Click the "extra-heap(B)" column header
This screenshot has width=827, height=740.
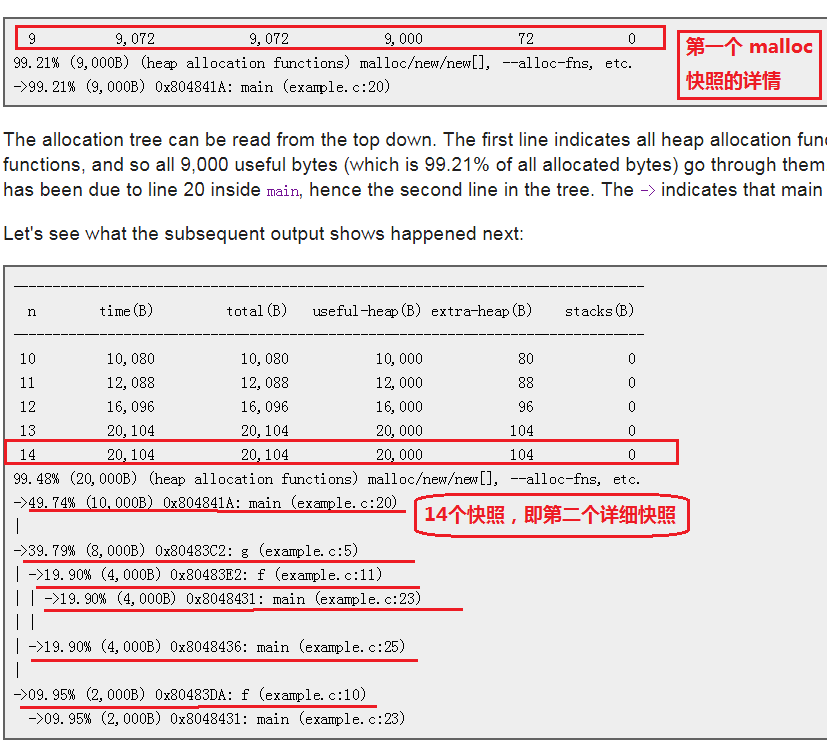[x=481, y=311]
